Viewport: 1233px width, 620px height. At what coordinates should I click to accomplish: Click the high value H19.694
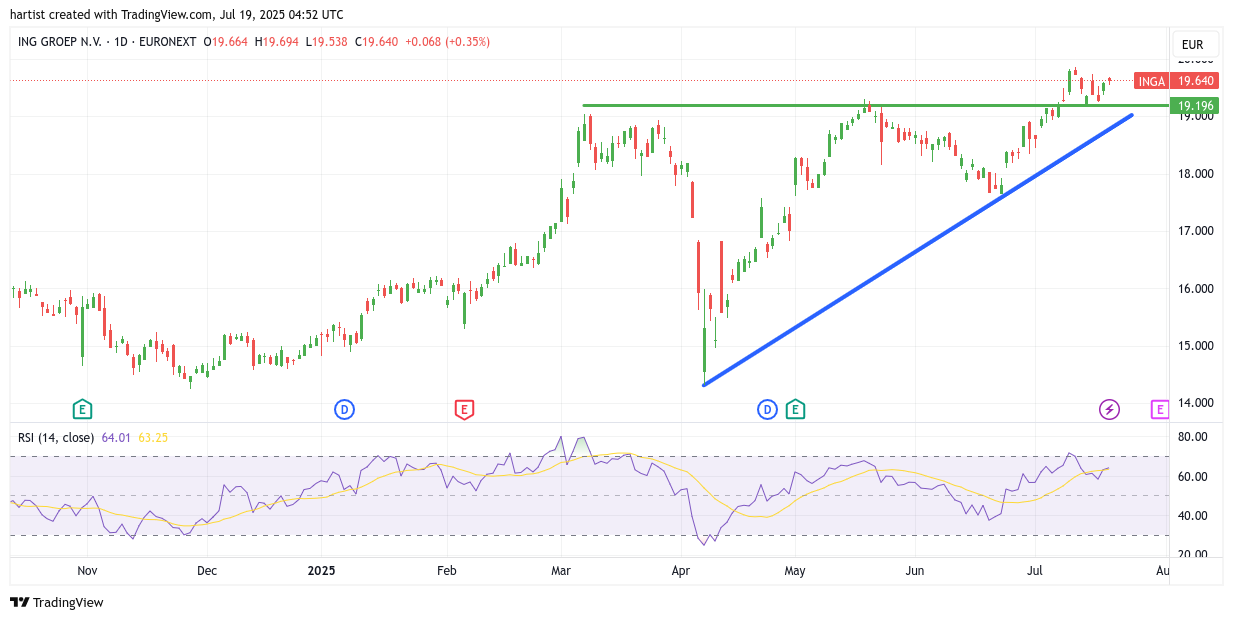(278, 42)
